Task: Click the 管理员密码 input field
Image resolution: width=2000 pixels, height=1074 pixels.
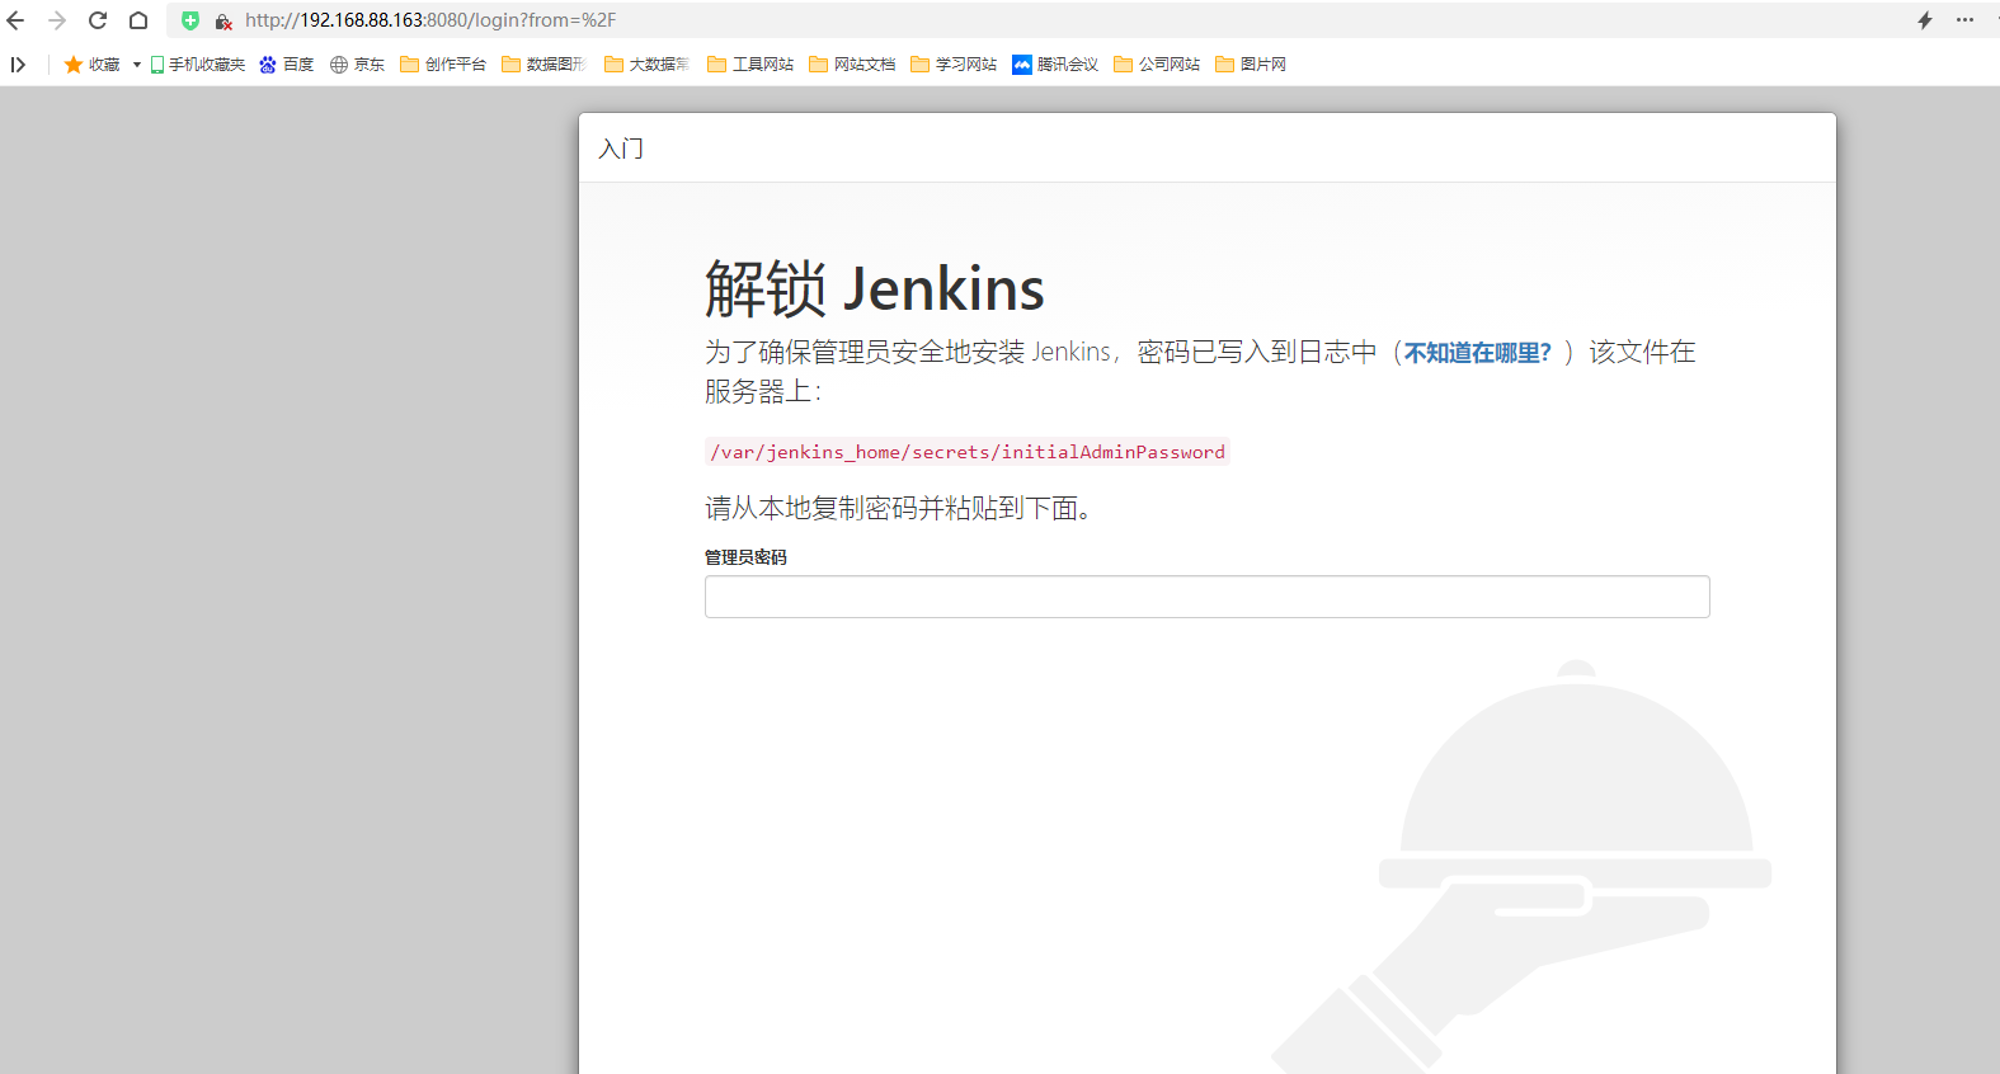Action: (1207, 597)
